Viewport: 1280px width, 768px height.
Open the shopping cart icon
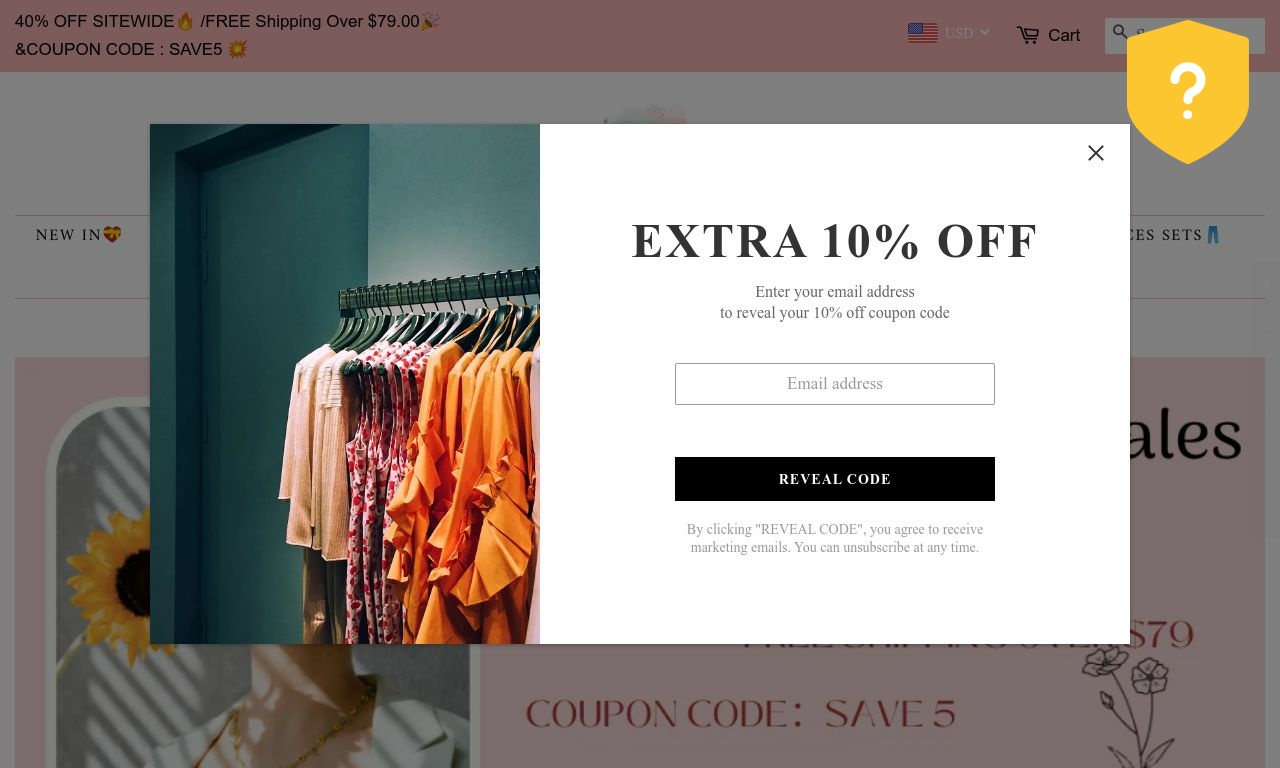(x=1028, y=35)
